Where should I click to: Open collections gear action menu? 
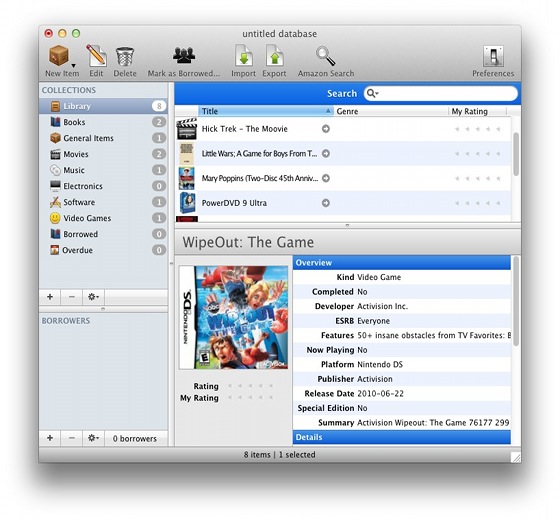[x=94, y=297]
